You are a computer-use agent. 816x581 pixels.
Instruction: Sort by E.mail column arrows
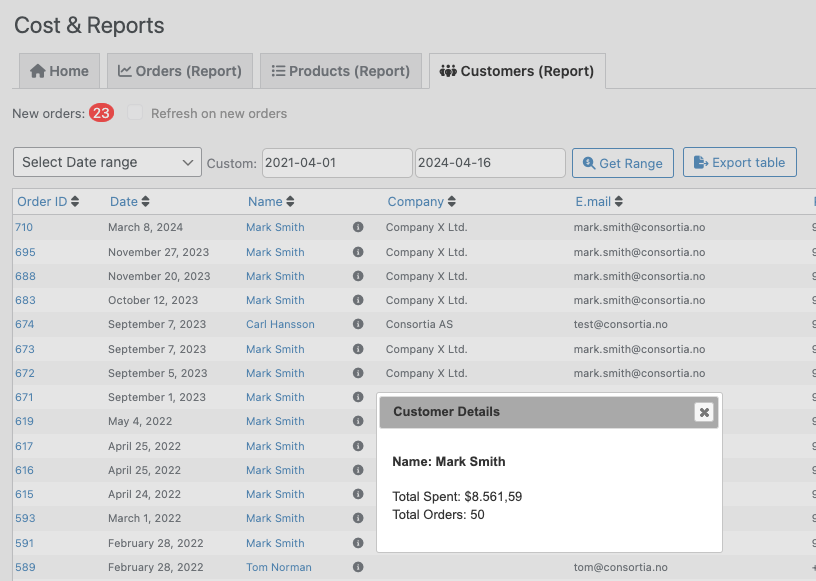(618, 201)
